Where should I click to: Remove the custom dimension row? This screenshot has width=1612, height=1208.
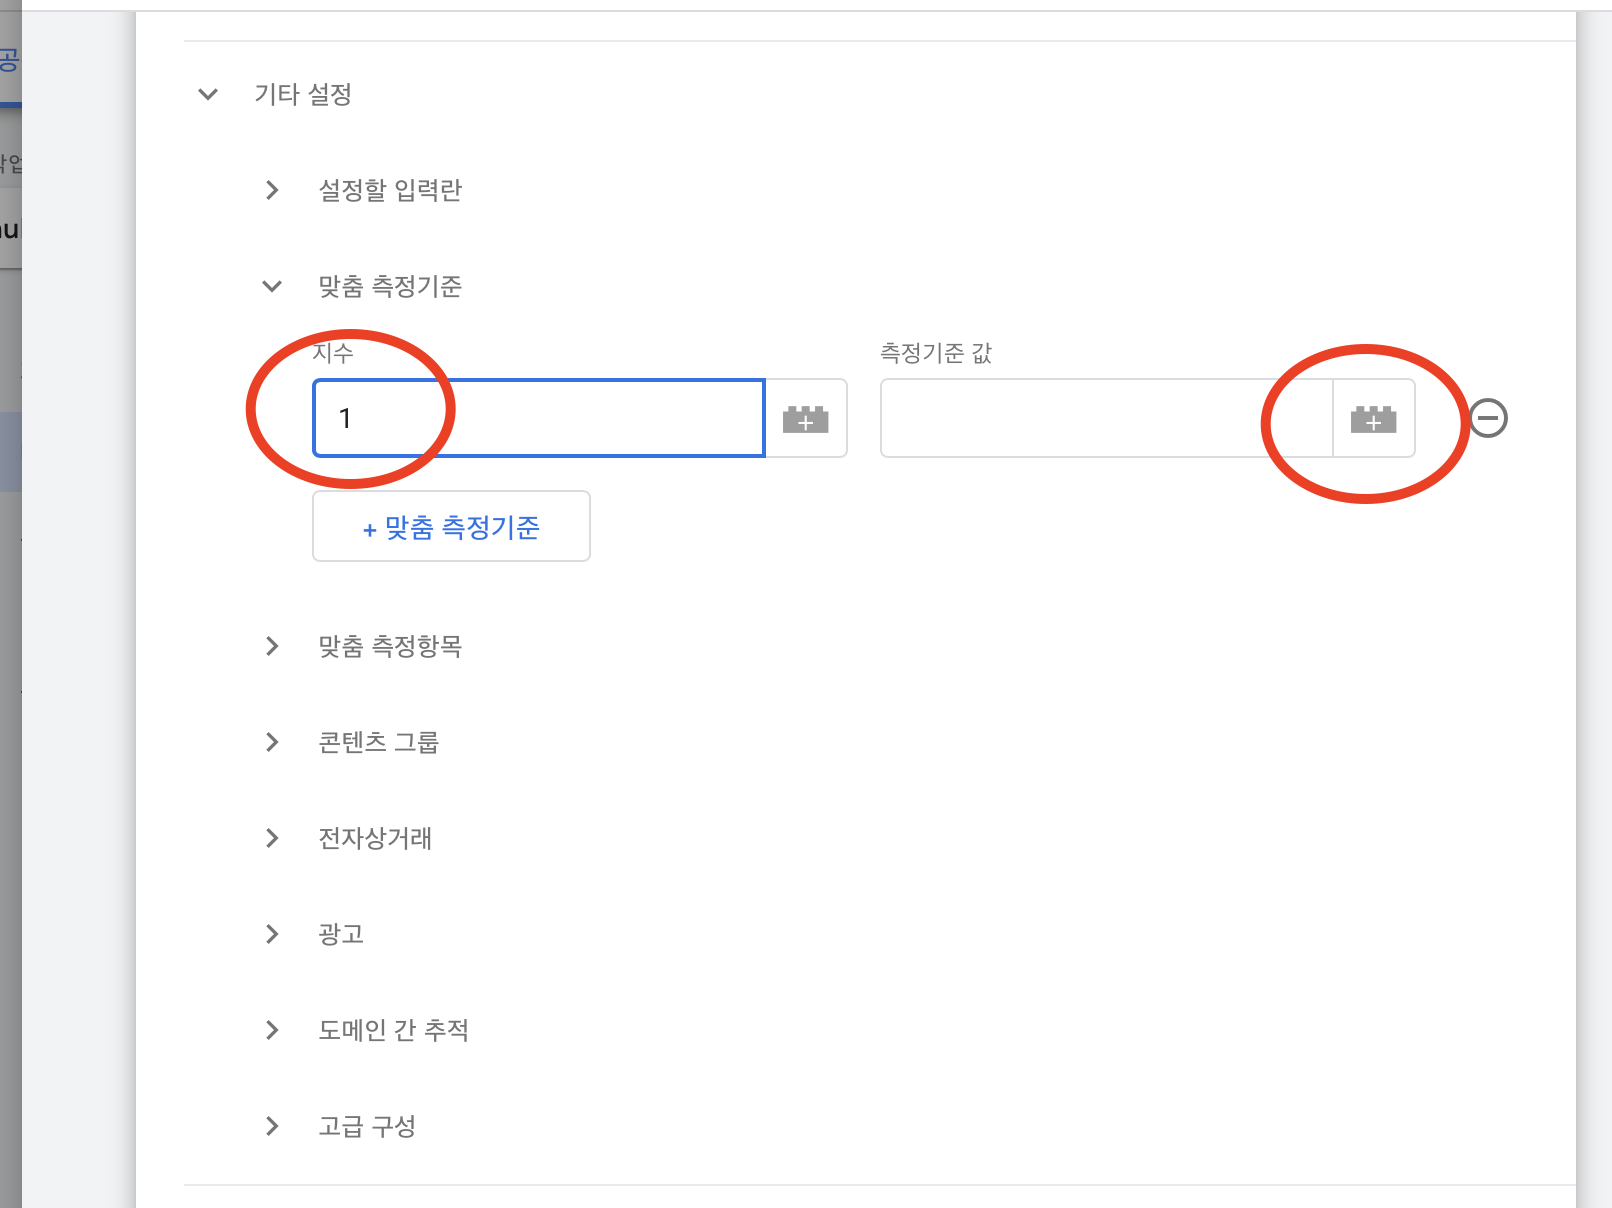click(x=1487, y=418)
